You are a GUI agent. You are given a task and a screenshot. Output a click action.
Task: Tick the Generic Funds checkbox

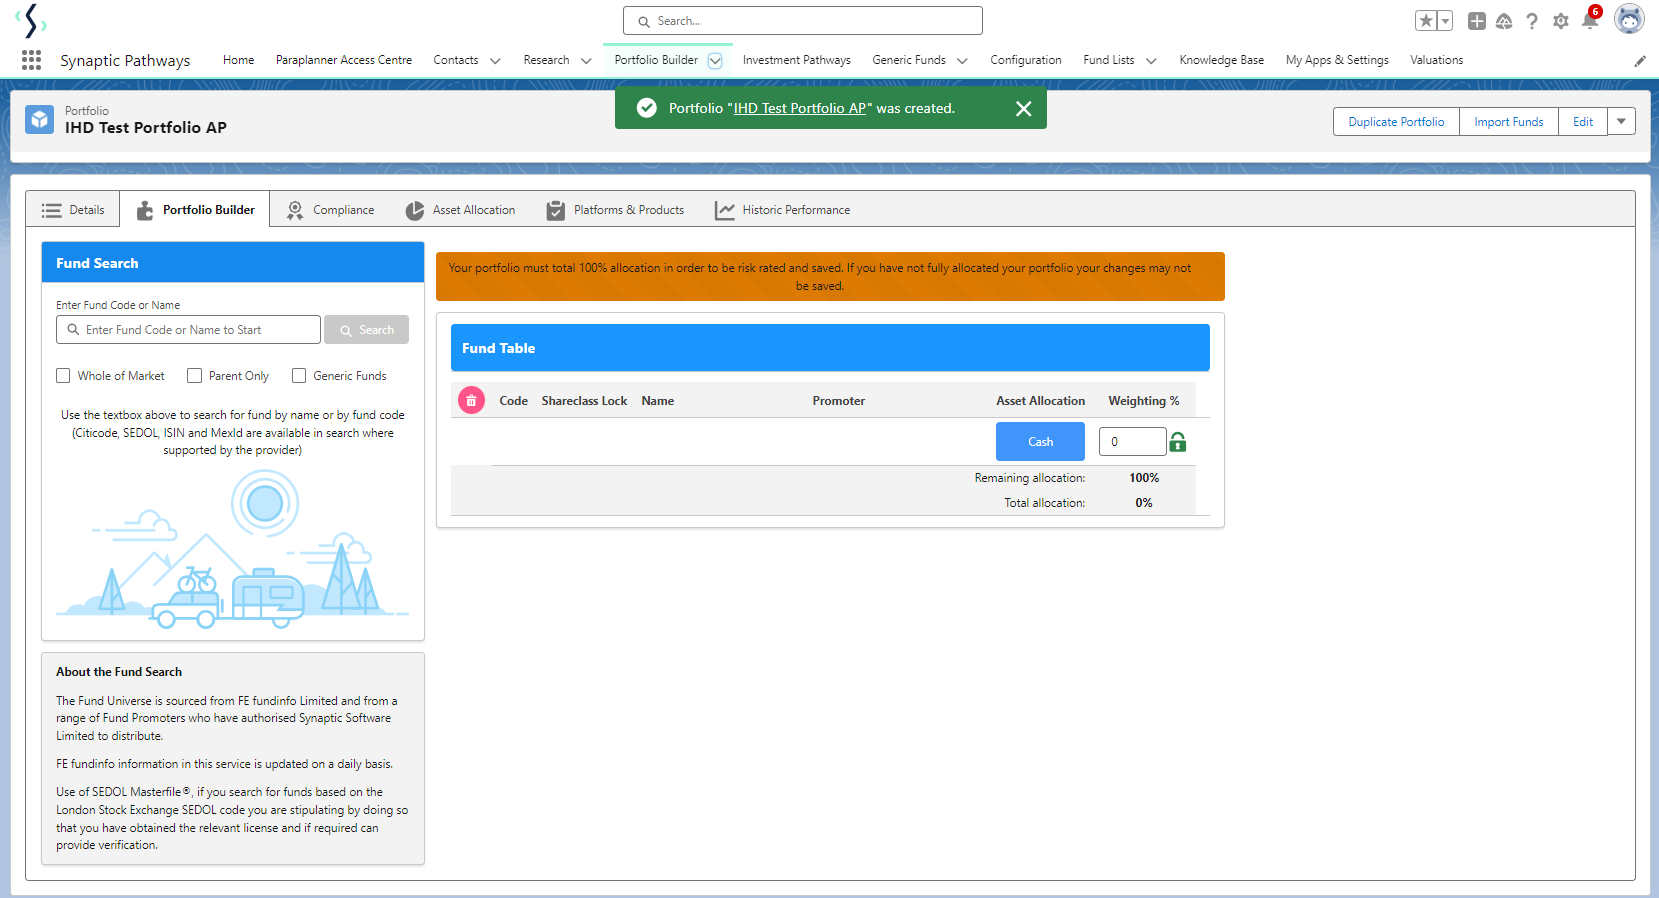point(299,376)
